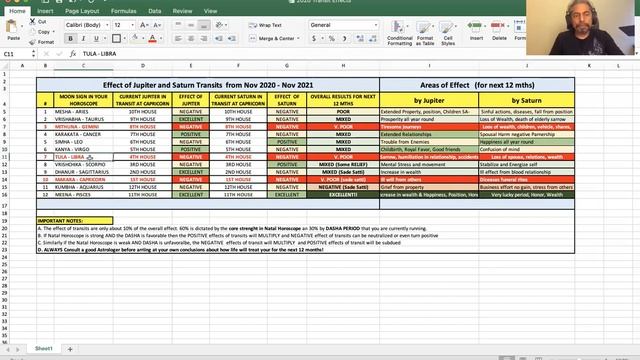Switch to the Review ribbon tab
This screenshot has height=360, width=640.
[182, 11]
